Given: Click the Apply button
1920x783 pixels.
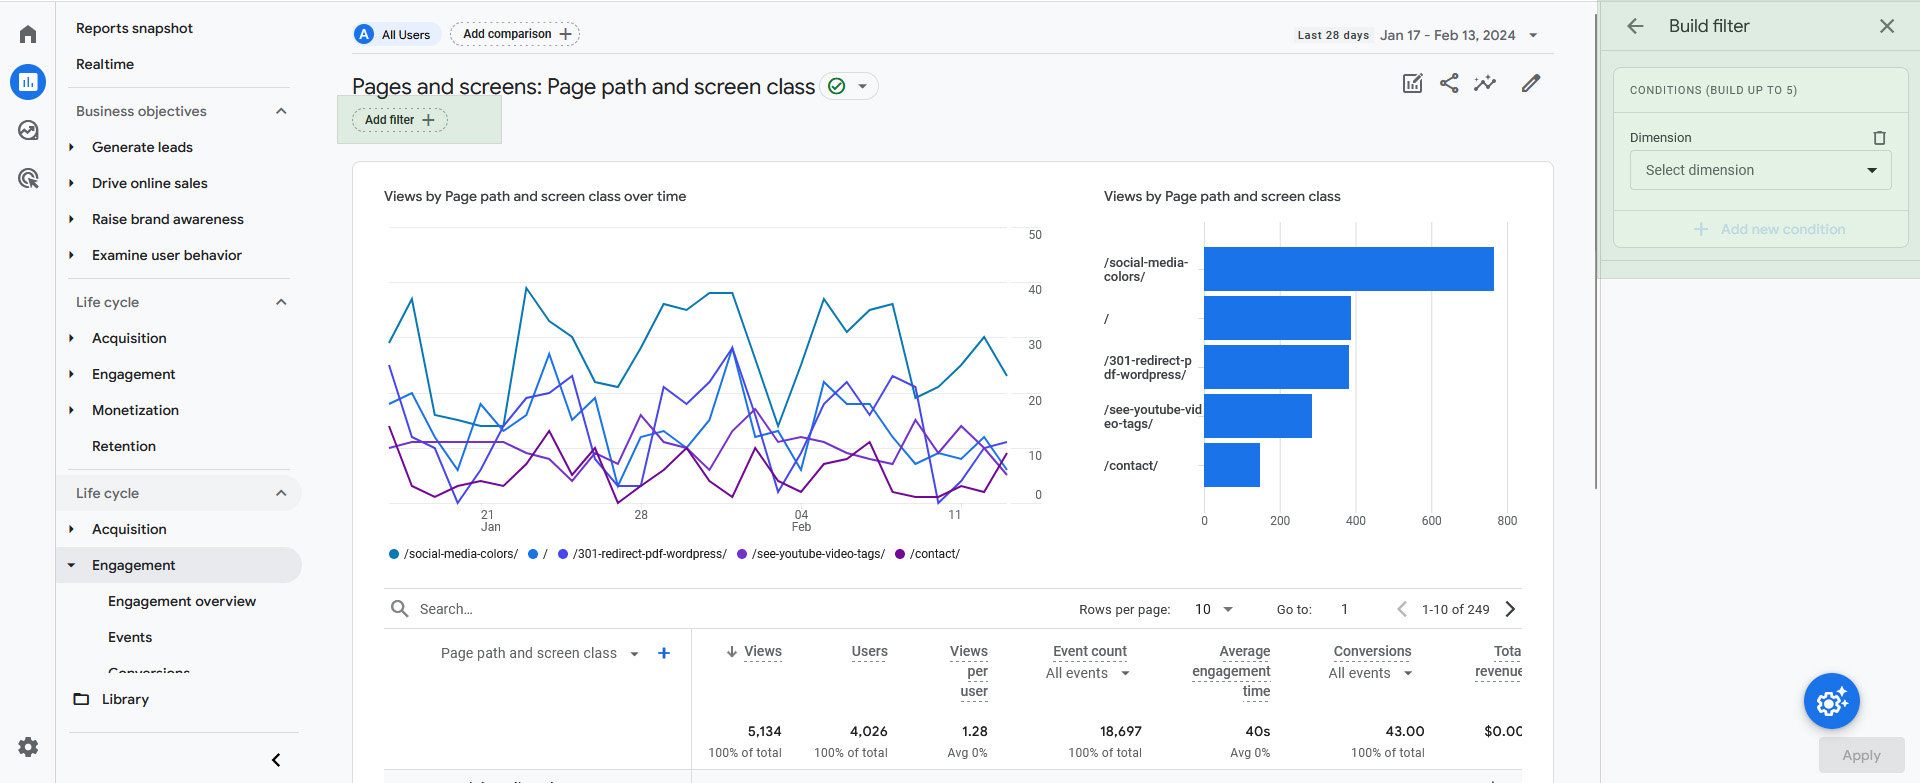Looking at the screenshot, I should pos(1861,755).
